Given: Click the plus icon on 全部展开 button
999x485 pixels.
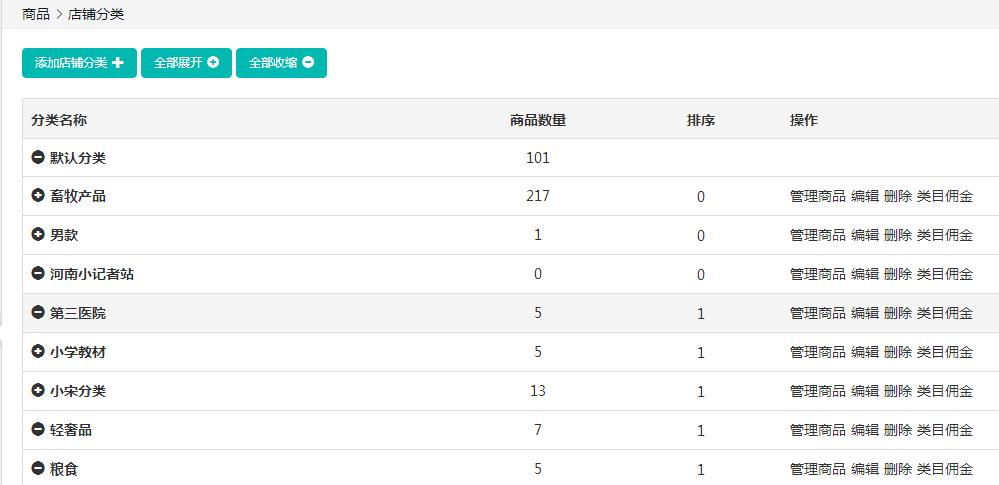Looking at the screenshot, I should [213, 63].
